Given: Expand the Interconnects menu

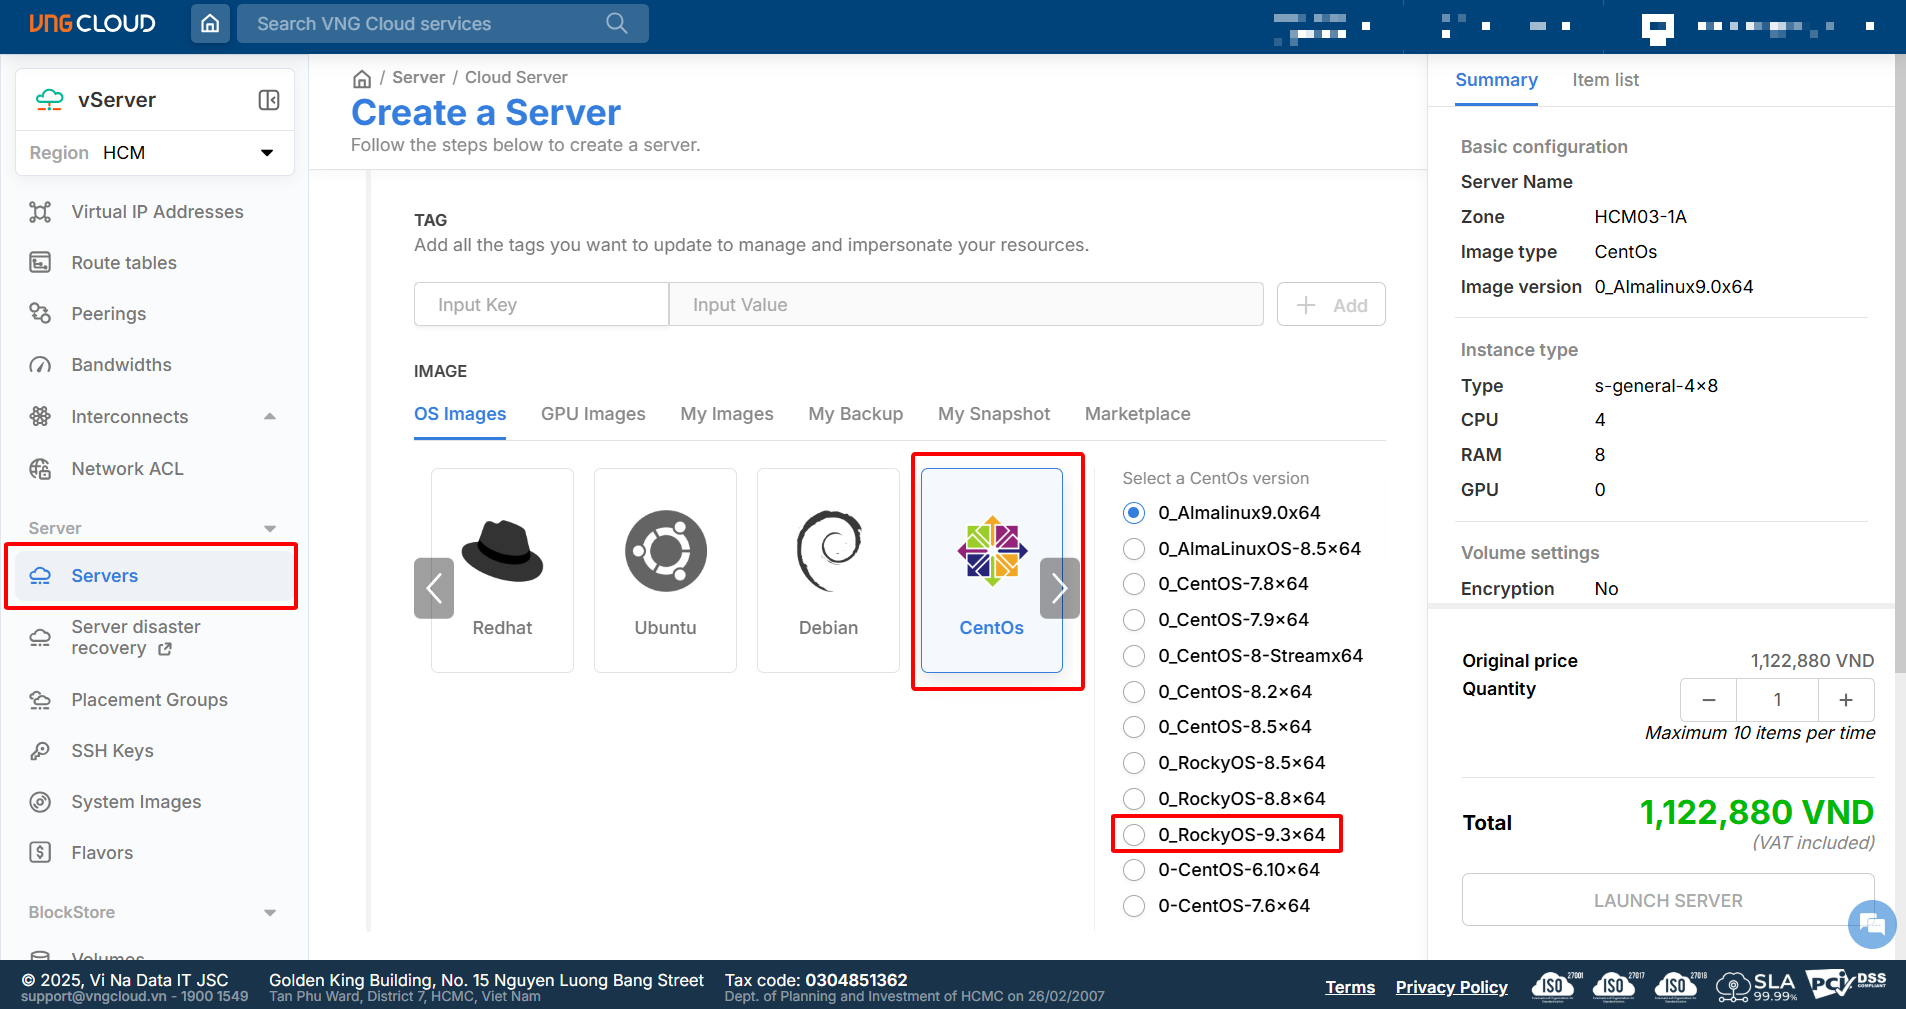Looking at the screenshot, I should (269, 417).
